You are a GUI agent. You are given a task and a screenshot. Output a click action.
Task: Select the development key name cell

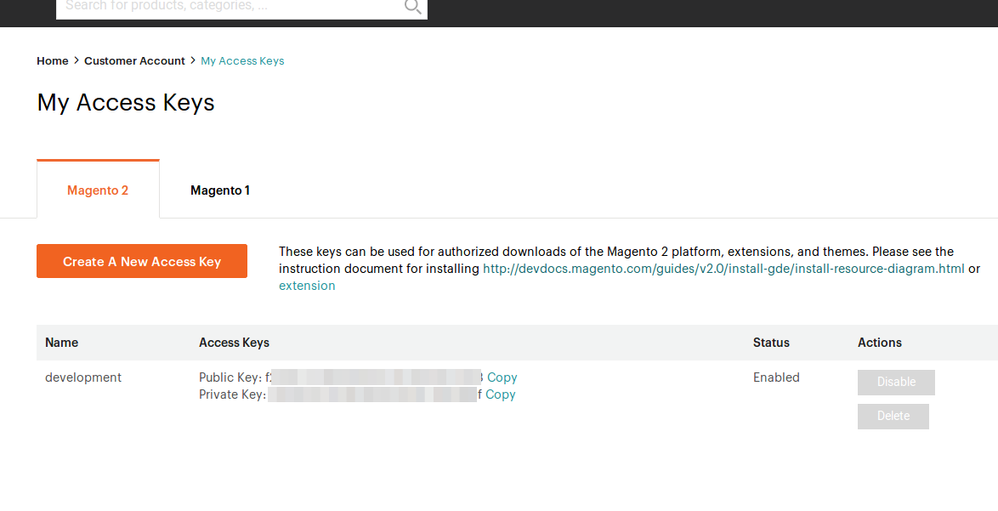(84, 378)
